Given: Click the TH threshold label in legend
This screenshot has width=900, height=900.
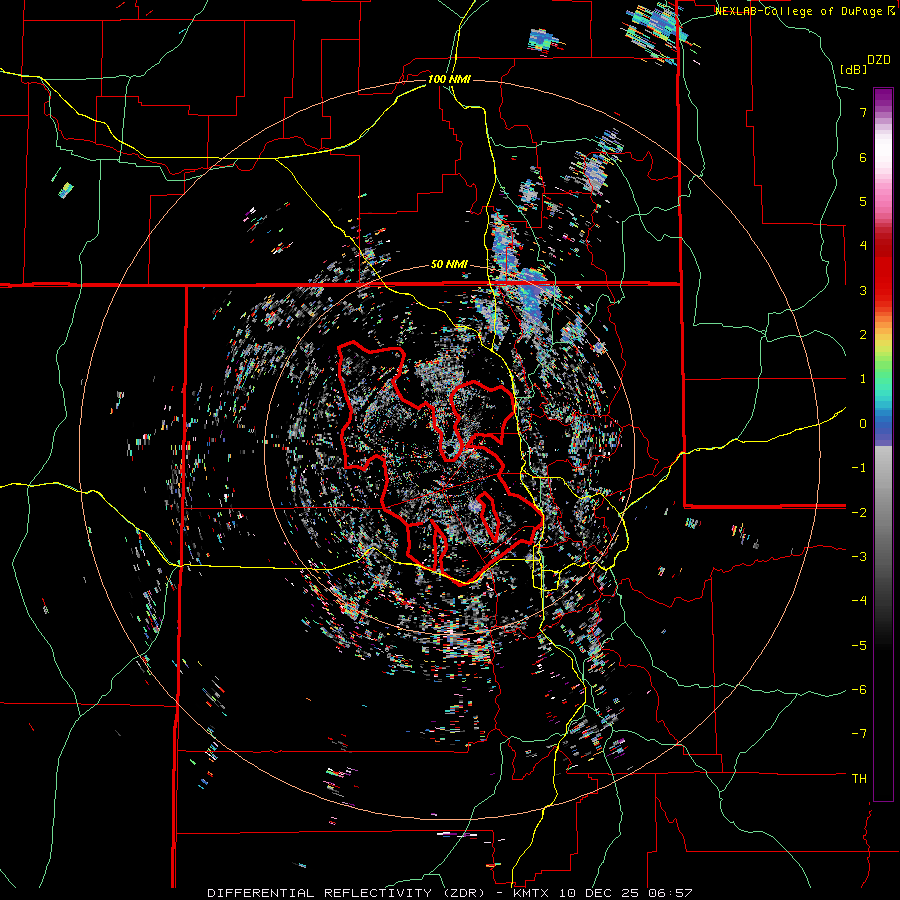Looking at the screenshot, I should pyautogui.click(x=859, y=779).
